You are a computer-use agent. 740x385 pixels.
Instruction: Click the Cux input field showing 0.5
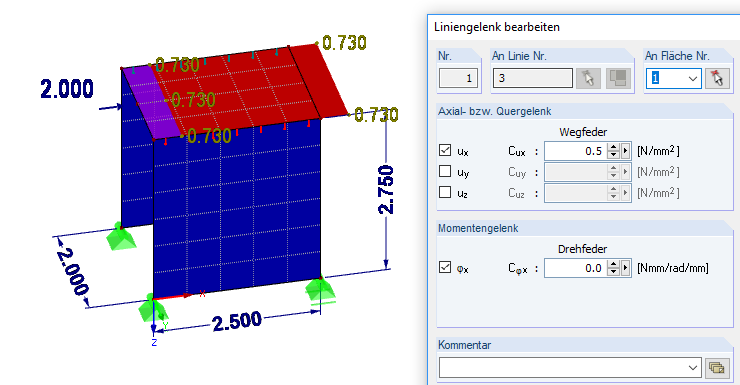(576, 151)
